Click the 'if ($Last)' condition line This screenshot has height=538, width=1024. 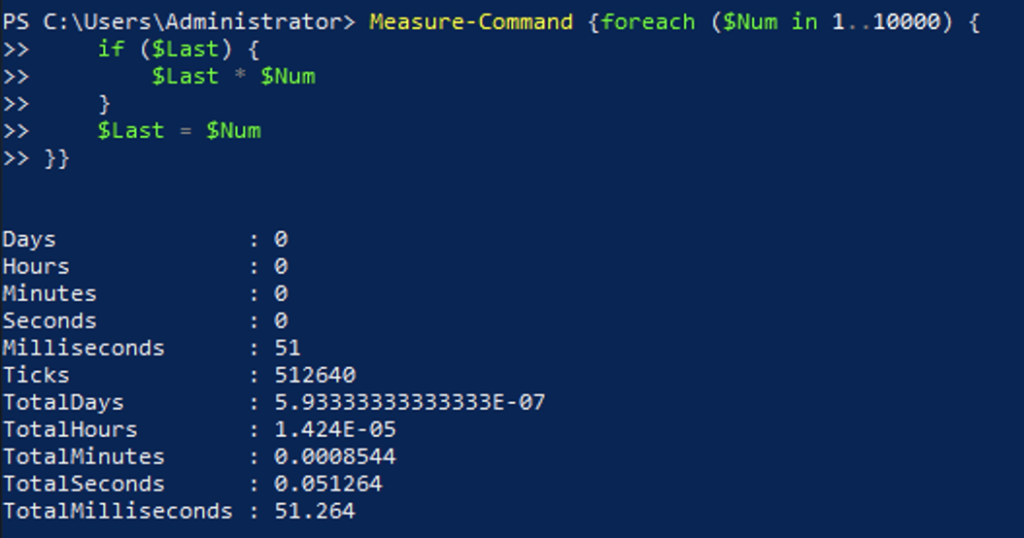coord(178,49)
